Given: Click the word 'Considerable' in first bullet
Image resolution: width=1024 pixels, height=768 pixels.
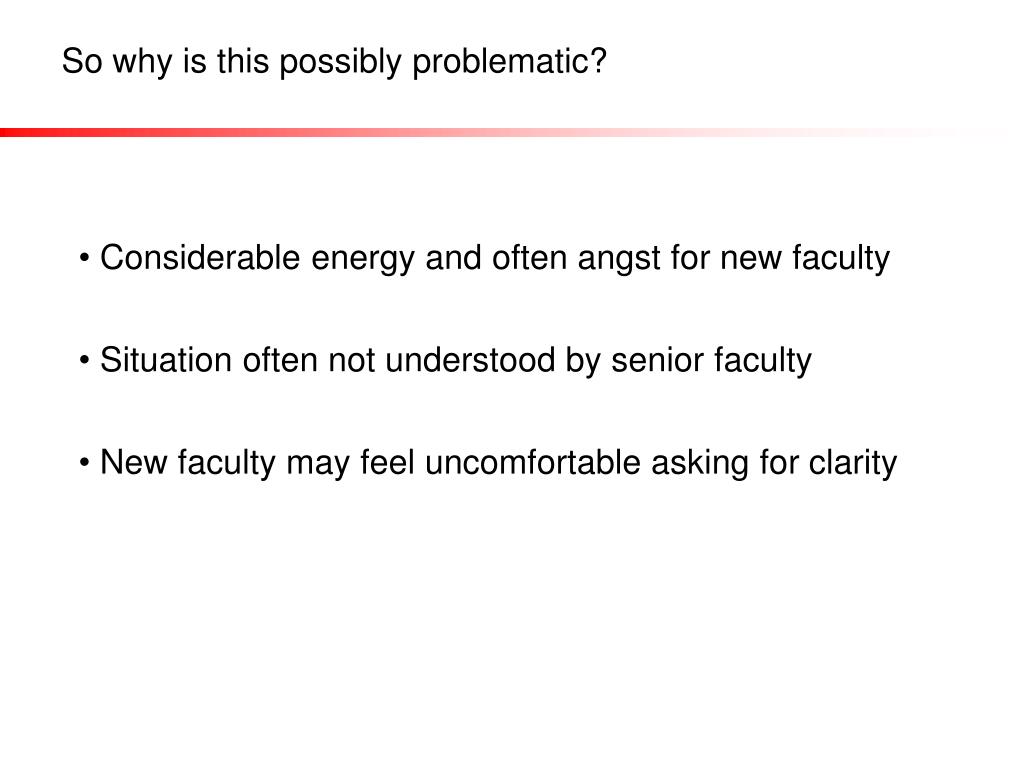Looking at the screenshot, I should pos(200,257).
